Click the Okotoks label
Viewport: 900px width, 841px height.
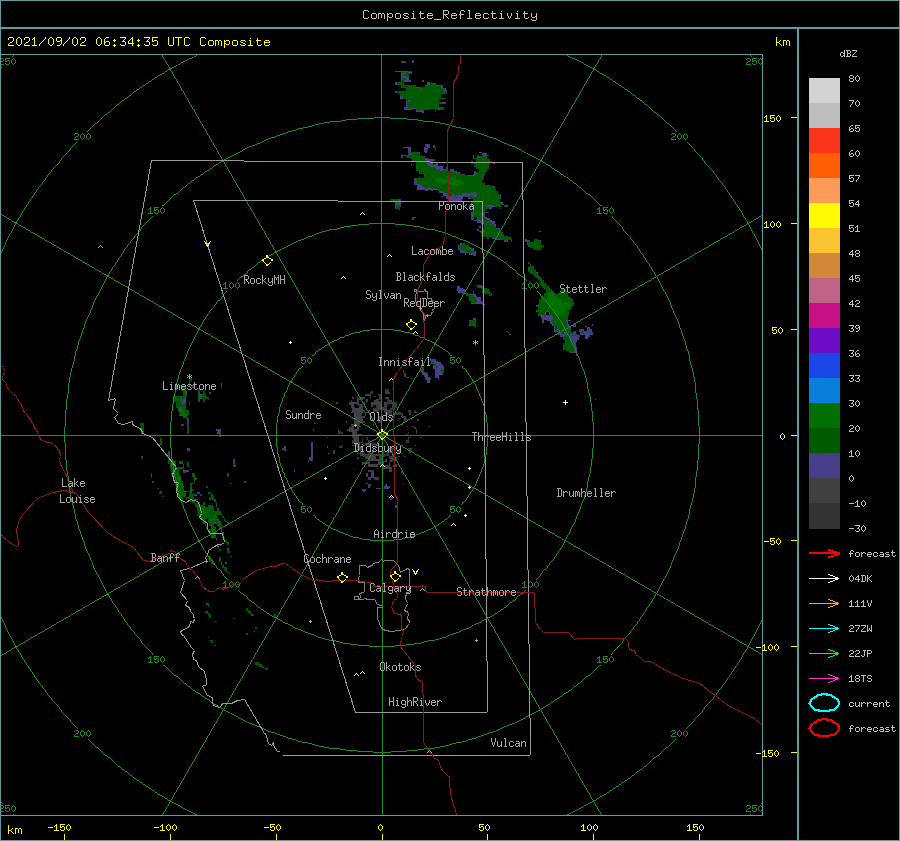(x=400, y=667)
